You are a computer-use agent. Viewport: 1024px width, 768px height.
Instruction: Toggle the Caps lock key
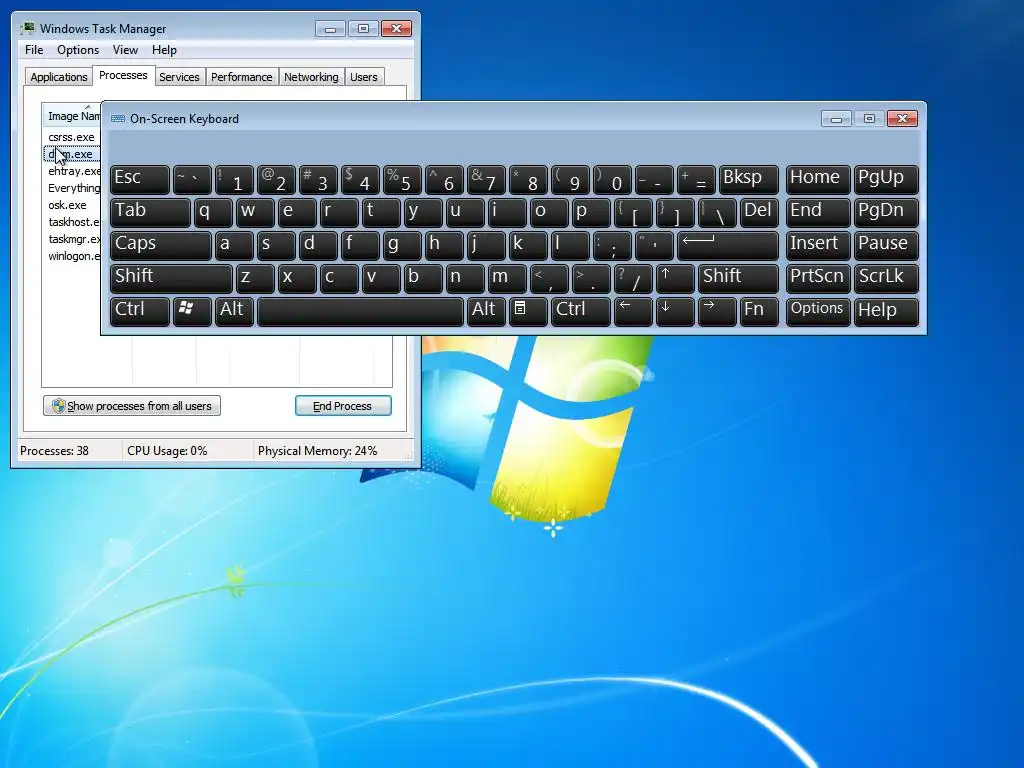161,245
